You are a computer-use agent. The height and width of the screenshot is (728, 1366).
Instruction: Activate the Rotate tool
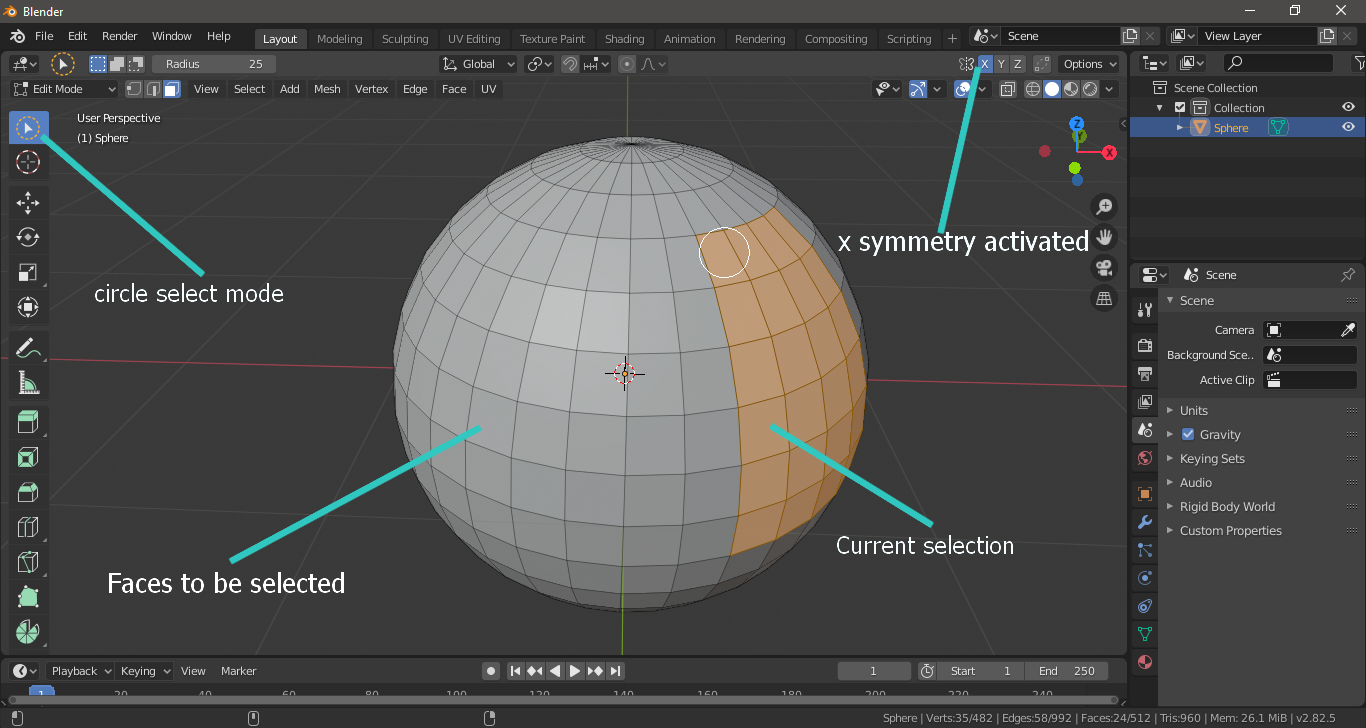tap(28, 237)
